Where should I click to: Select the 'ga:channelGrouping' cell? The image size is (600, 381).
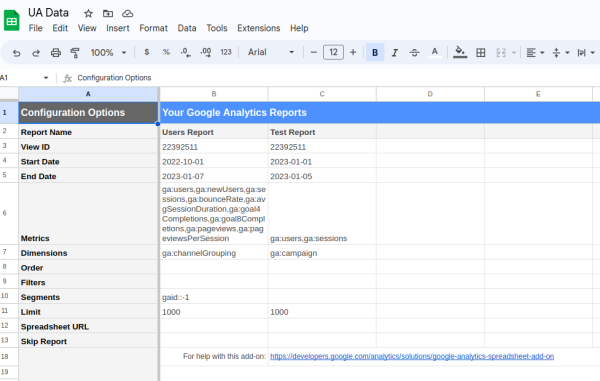(214, 253)
